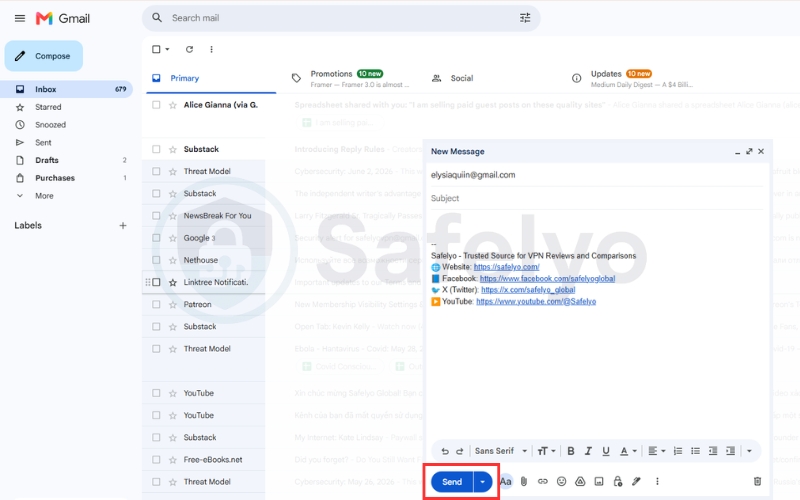Open the main menu hamburger icon
Screen dimensions: 800x500
[x=20, y=18]
